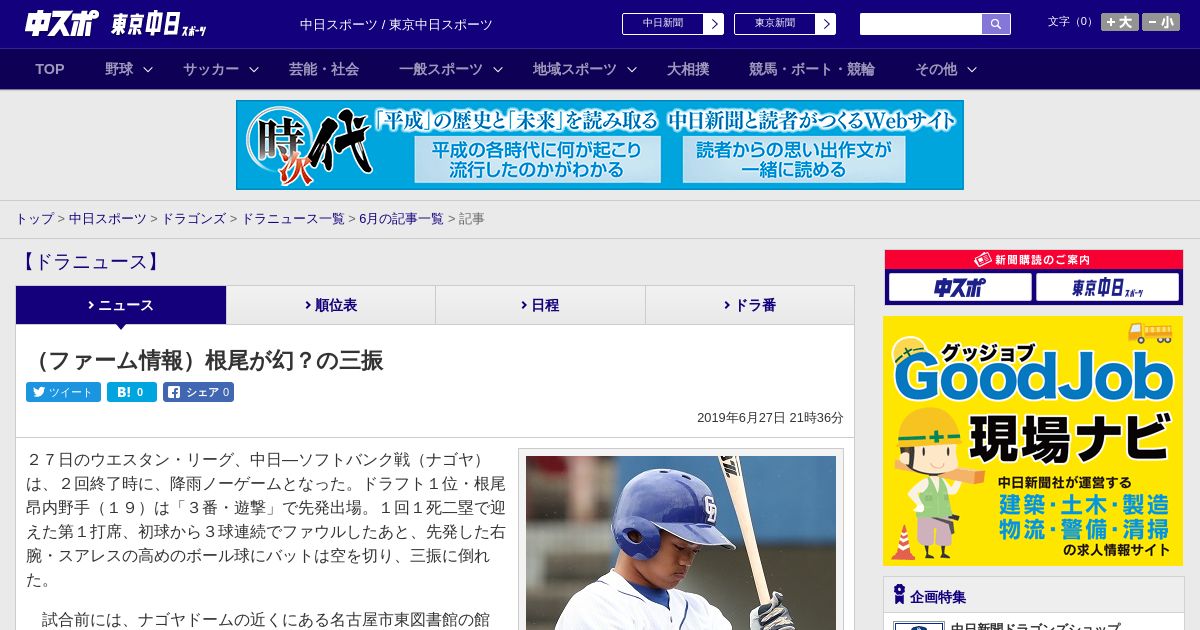The width and height of the screenshot is (1200, 630).
Task: Click the date 2019年6月27日 21時36分
Action: (770, 418)
